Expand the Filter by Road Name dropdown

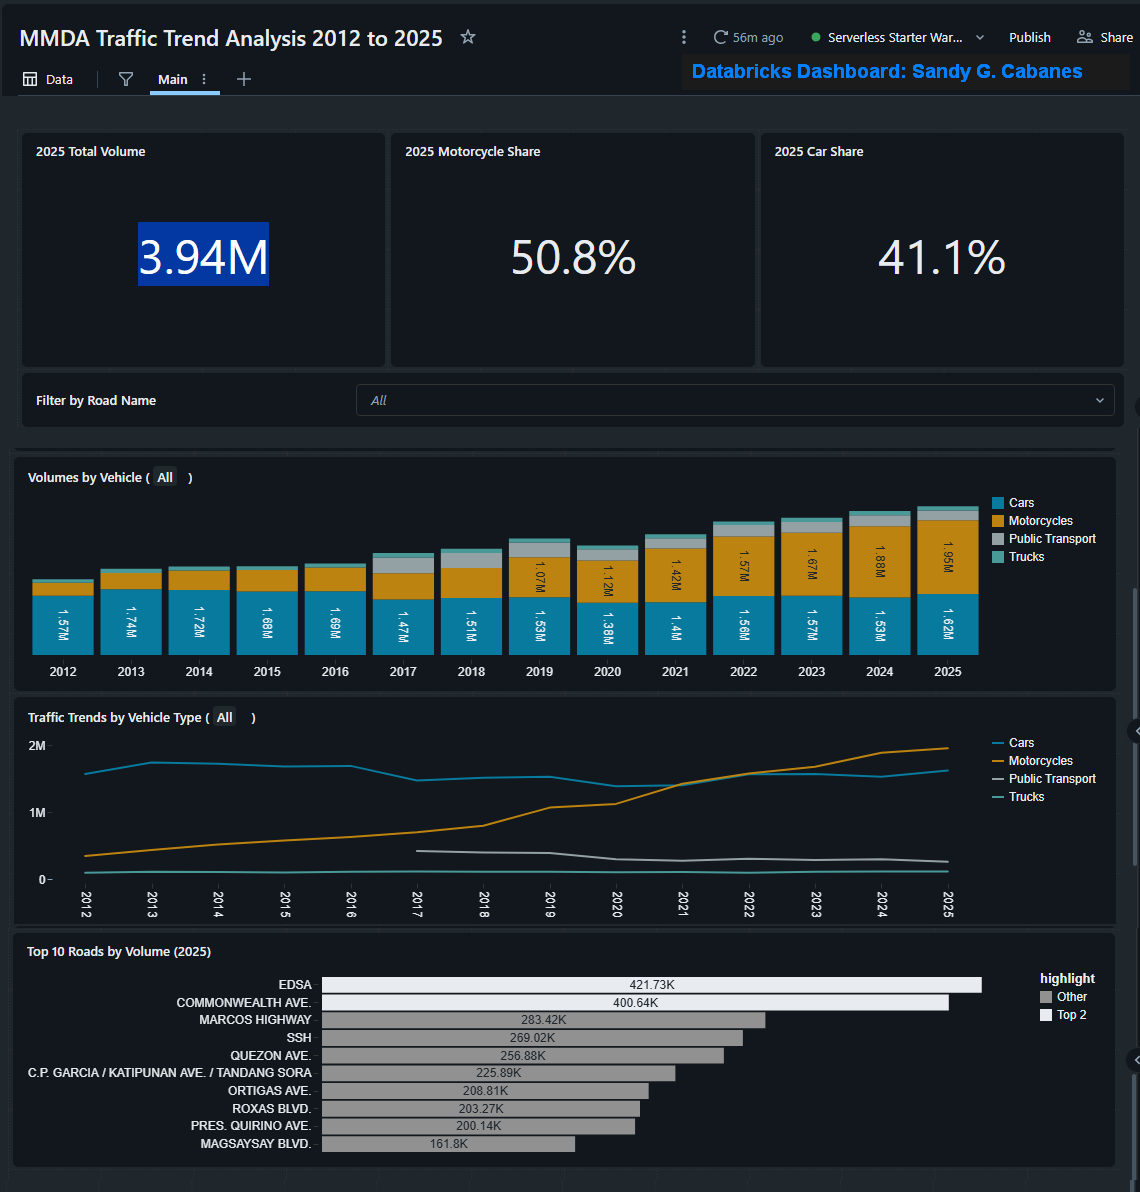[x=735, y=401]
